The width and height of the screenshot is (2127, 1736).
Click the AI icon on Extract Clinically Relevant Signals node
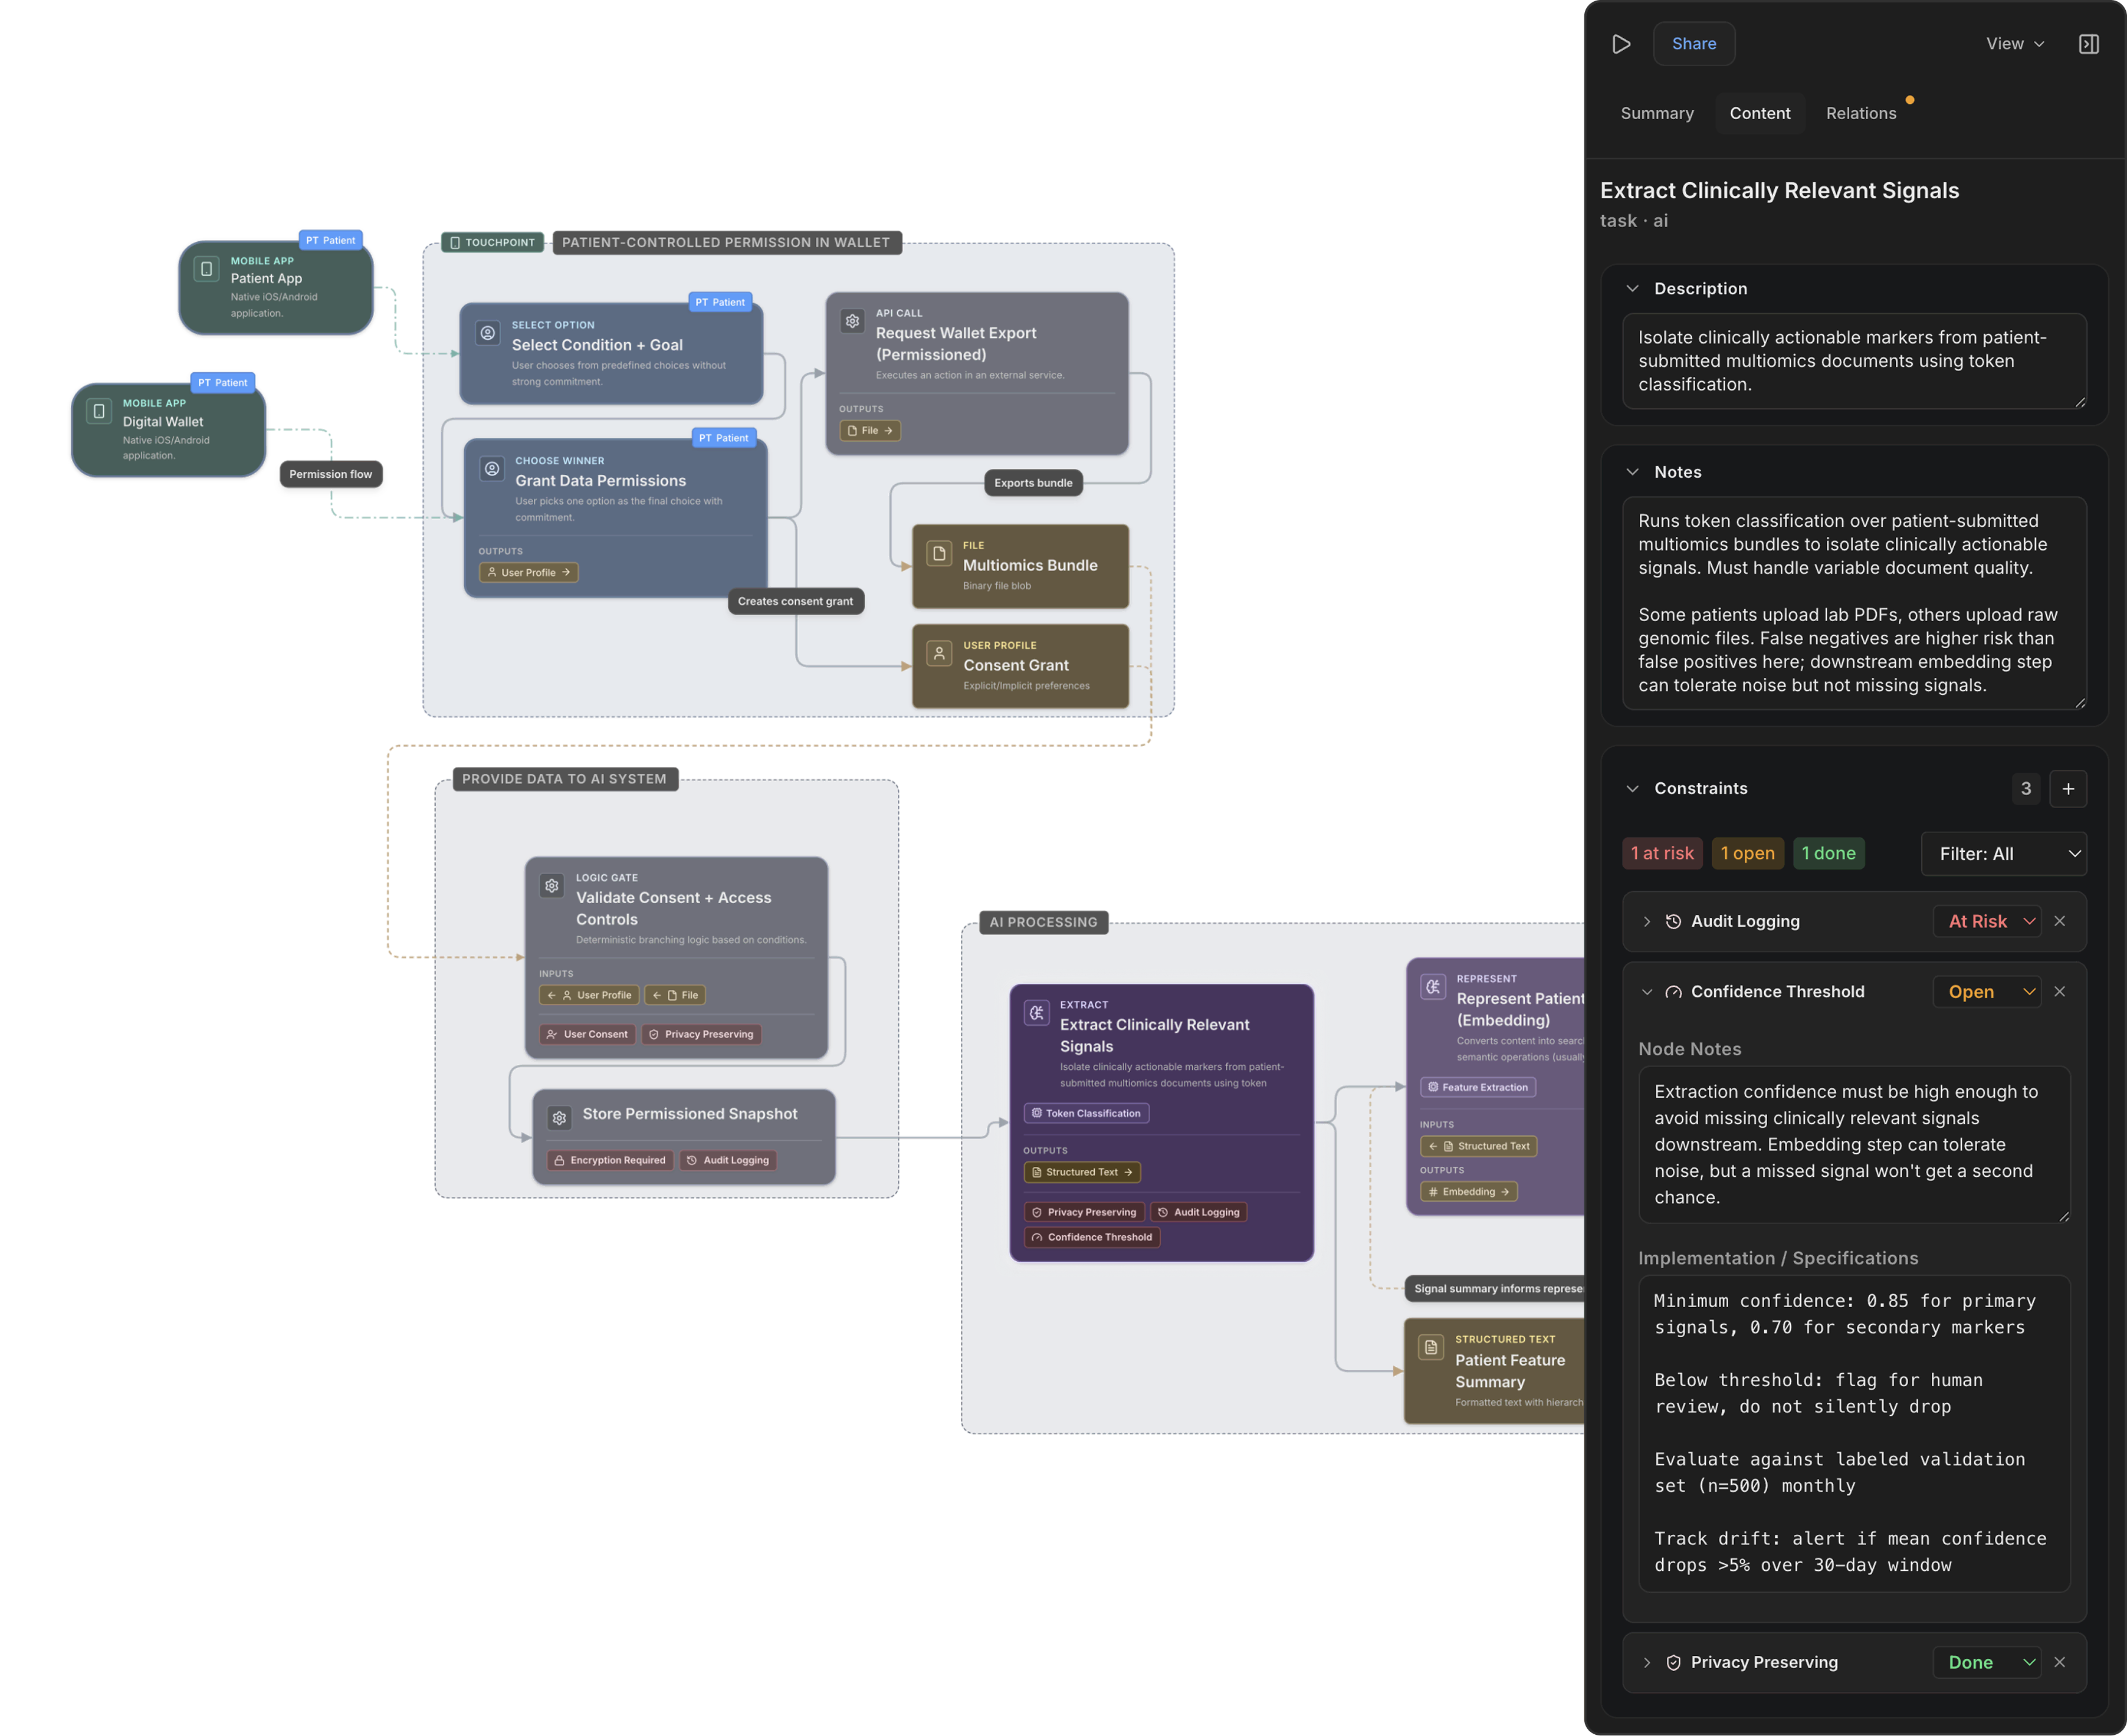[1037, 1013]
